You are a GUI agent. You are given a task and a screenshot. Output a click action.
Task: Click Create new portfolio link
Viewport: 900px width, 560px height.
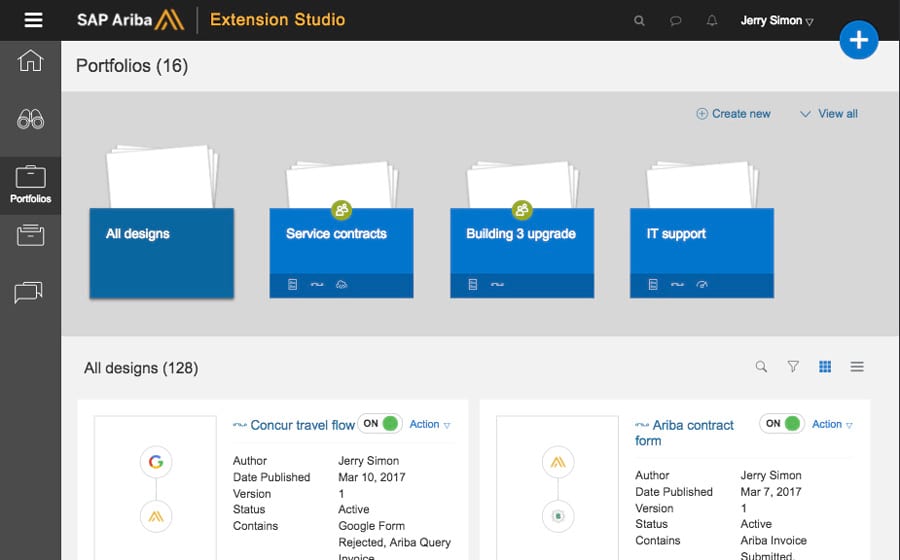733,114
